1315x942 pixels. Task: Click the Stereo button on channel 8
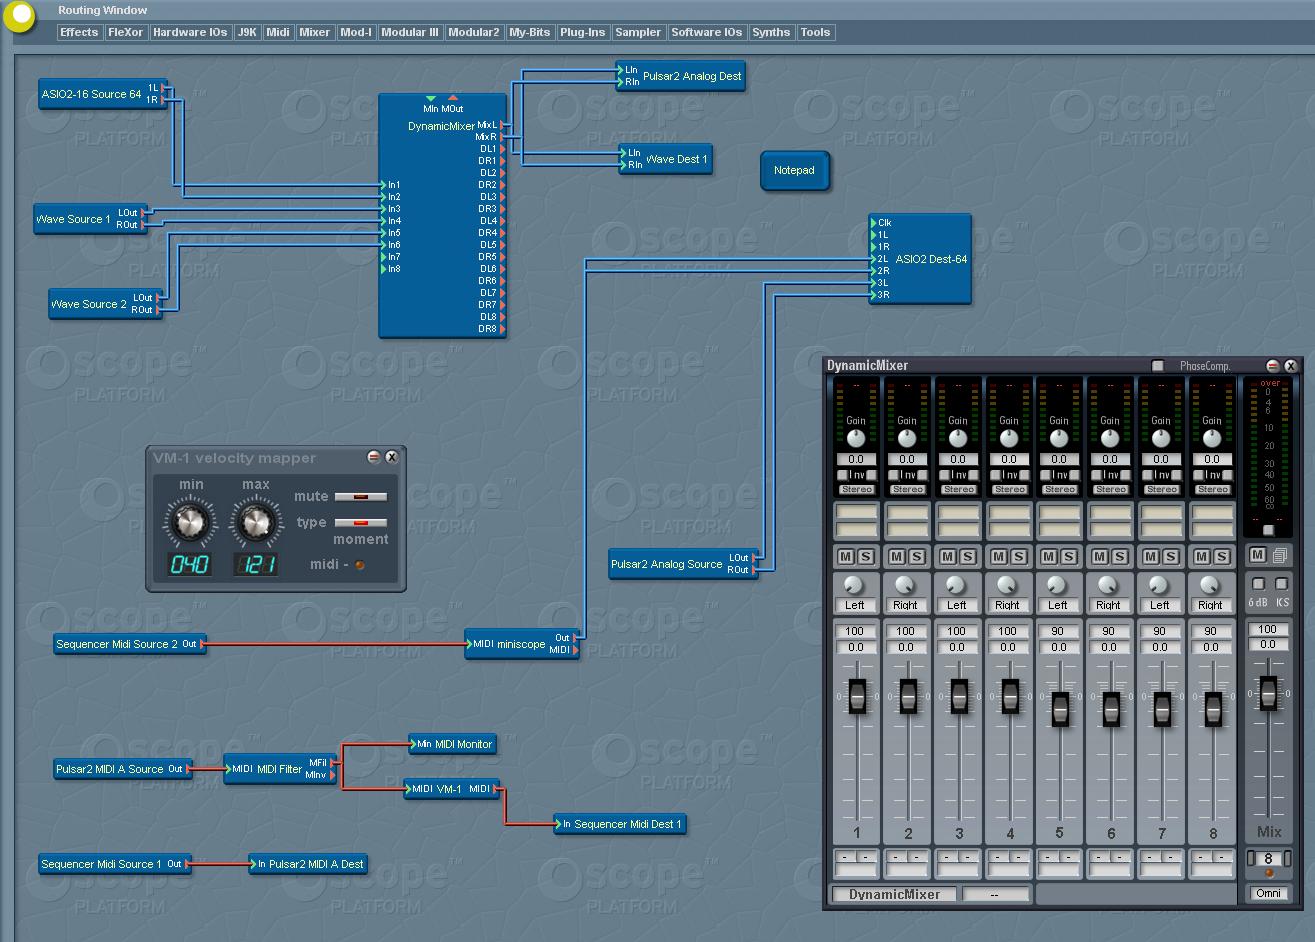tap(1212, 490)
